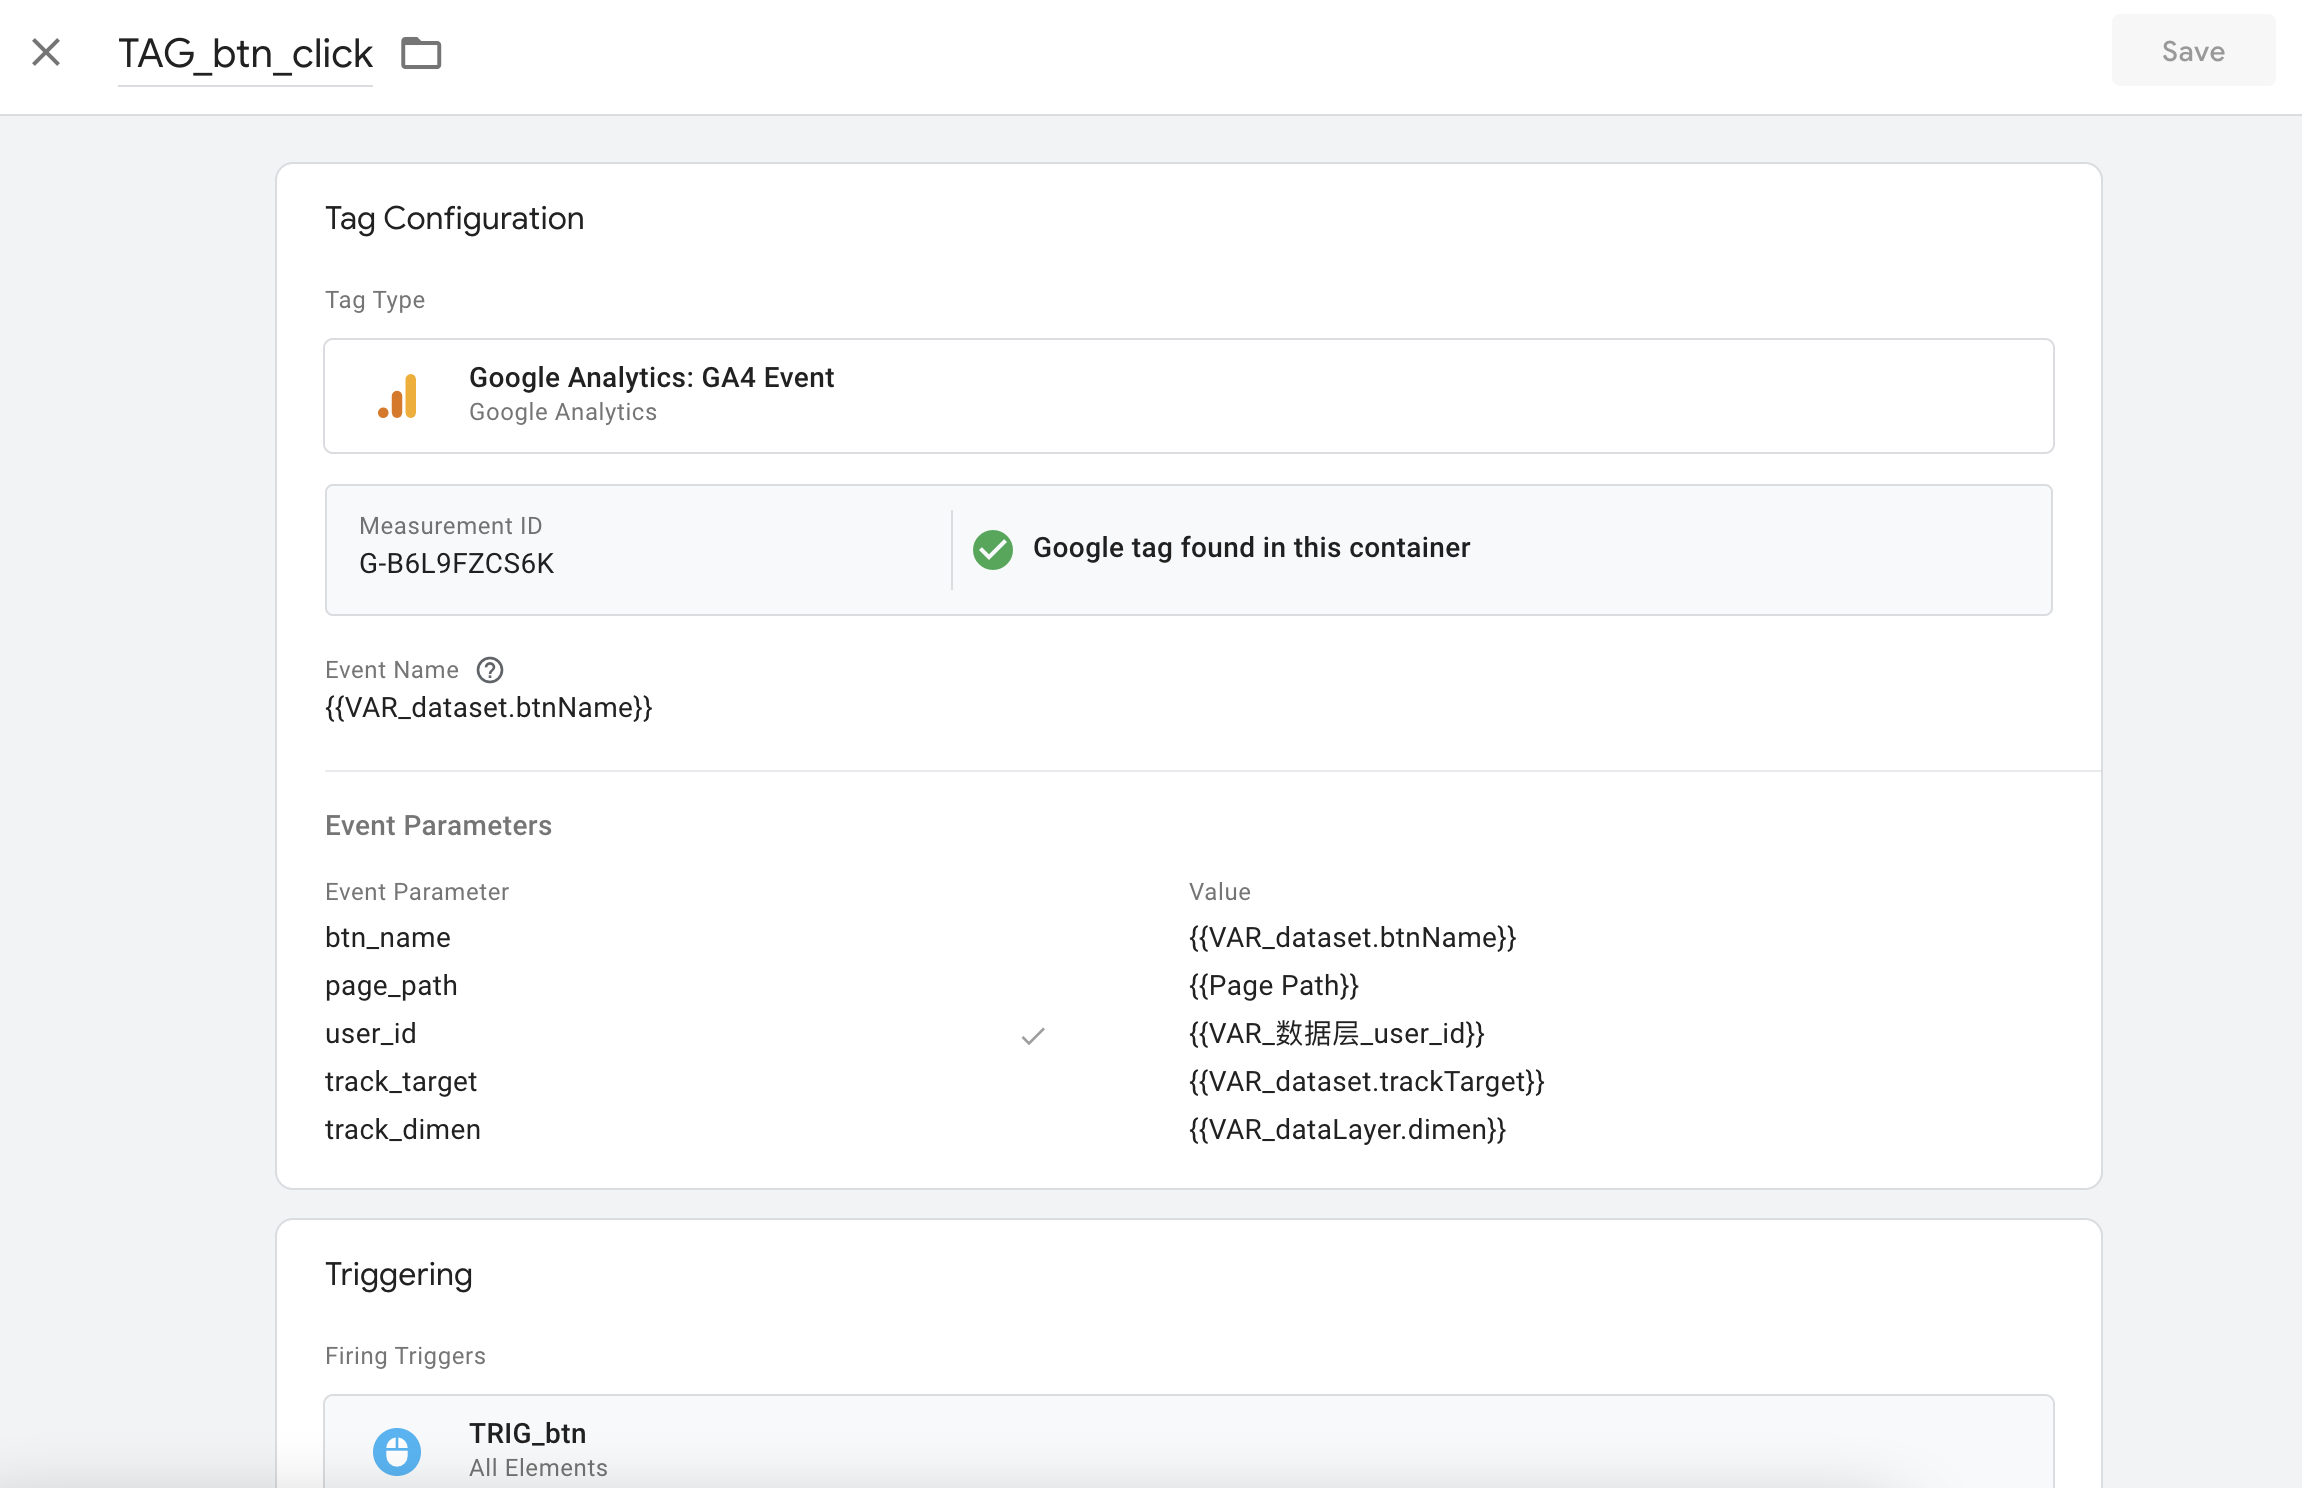Select the page_path parameter row
The height and width of the screenshot is (1488, 2302).
pos(1188,986)
